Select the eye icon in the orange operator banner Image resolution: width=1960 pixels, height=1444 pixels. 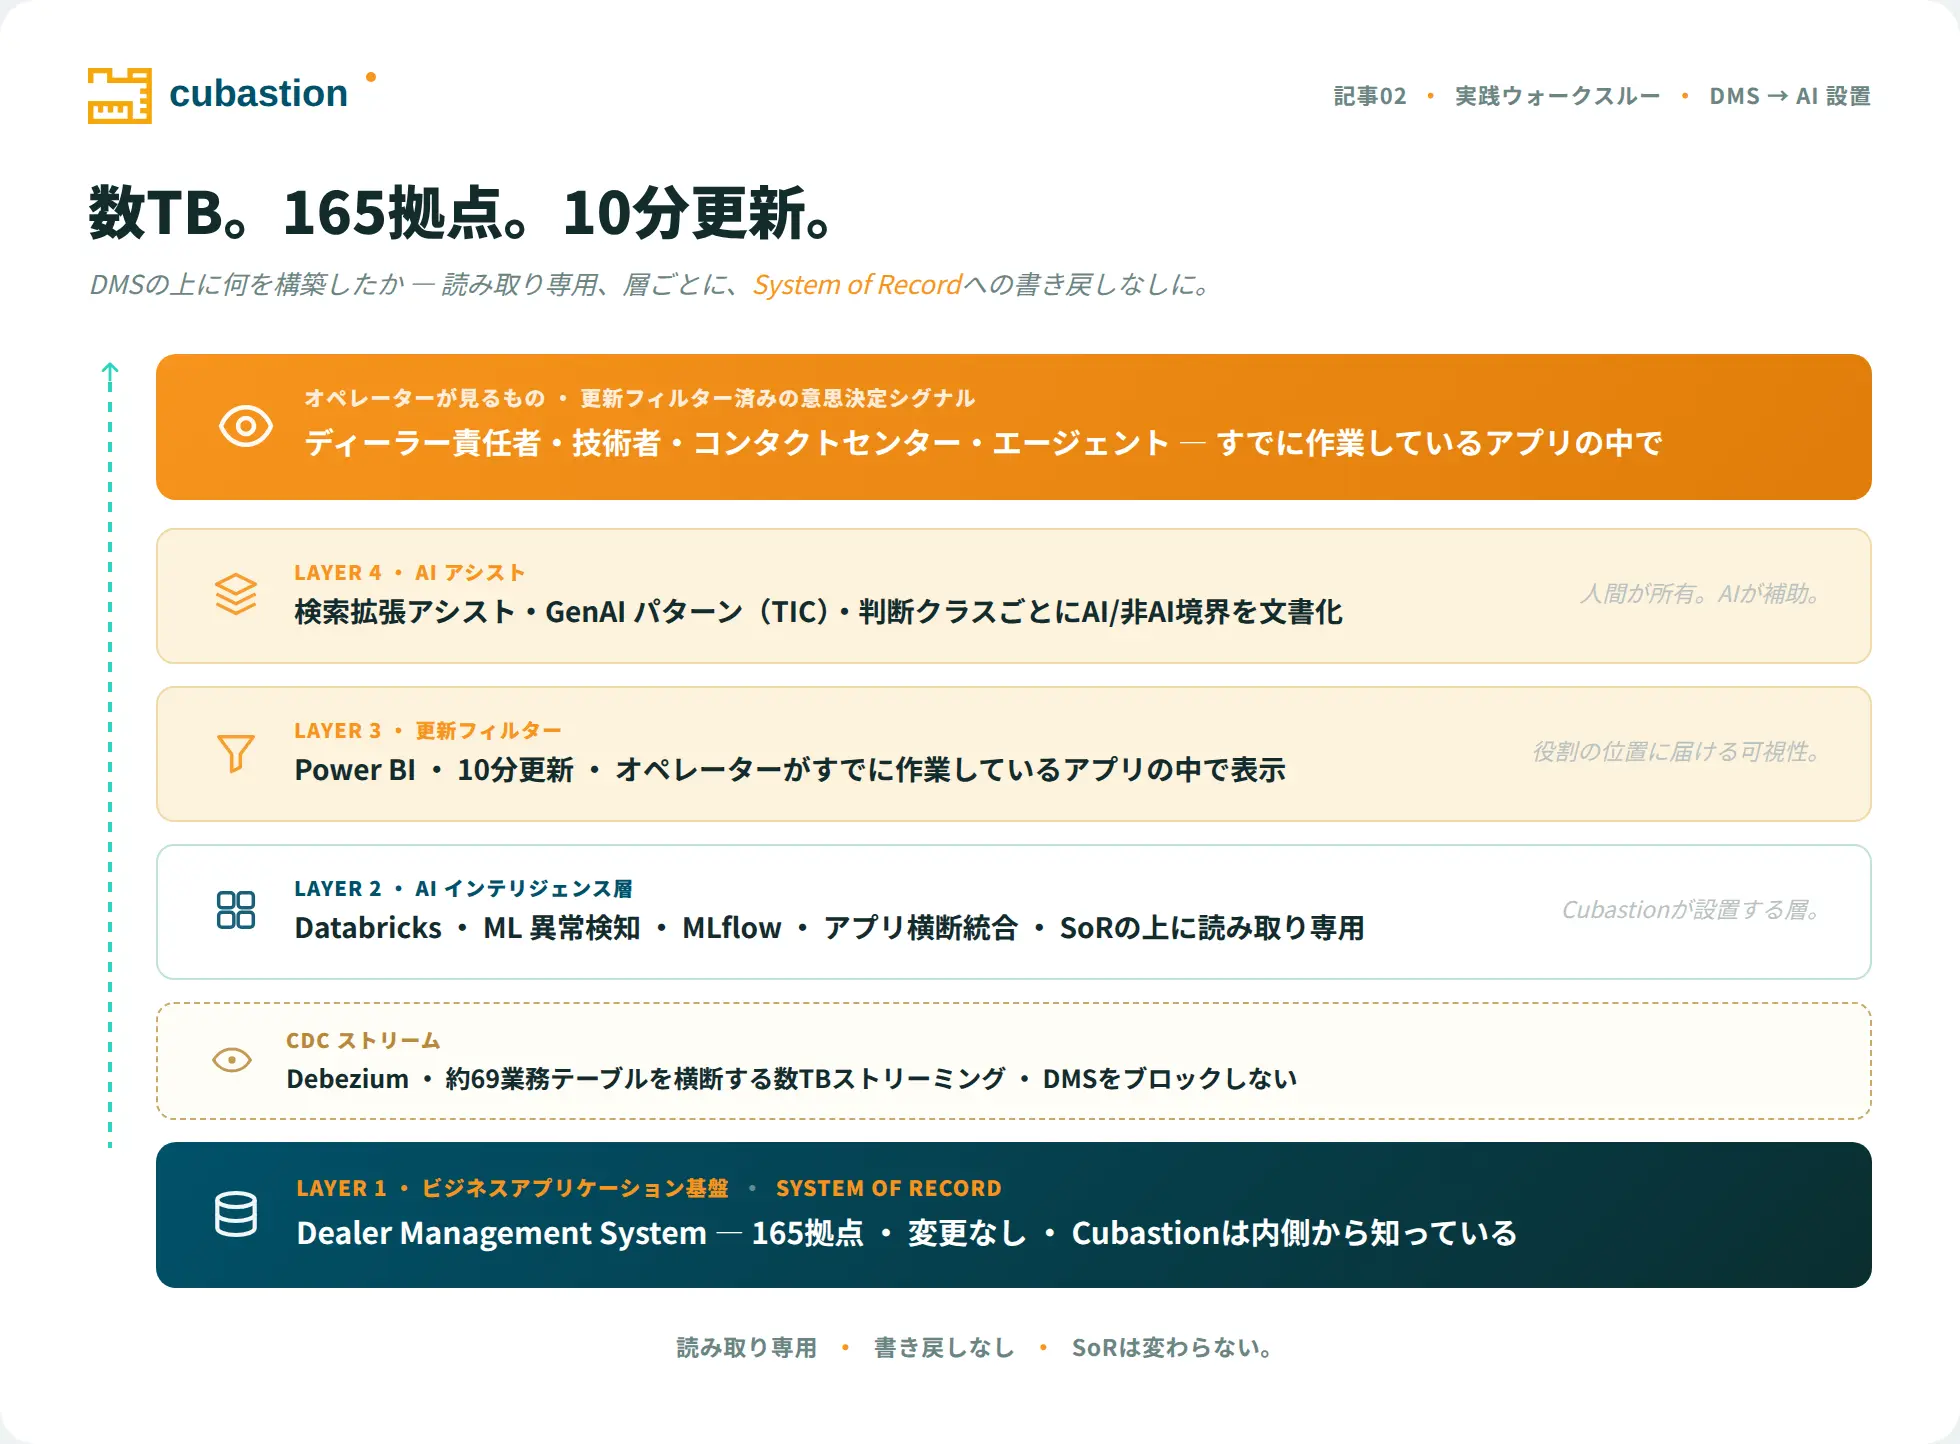click(x=246, y=426)
